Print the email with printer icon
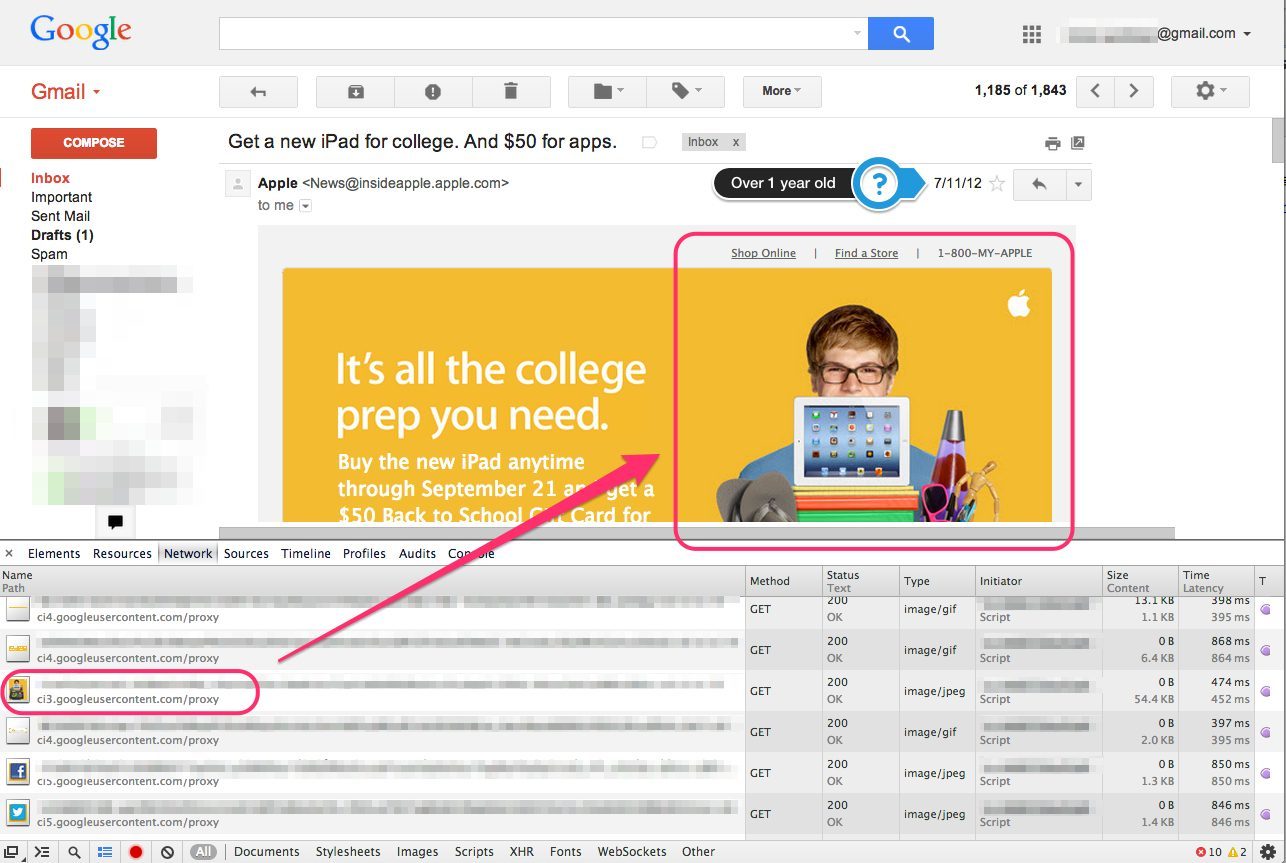The width and height of the screenshot is (1286, 863). (1052, 143)
